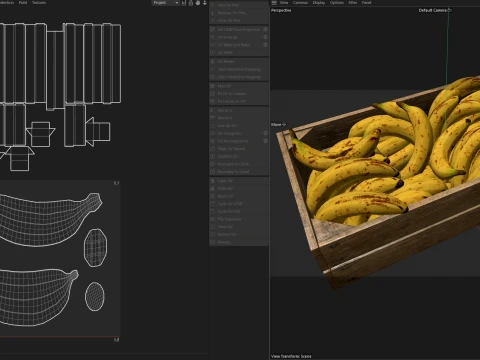The image size is (480, 360).
Task: Mirror the UVs along U
Action: 239,110
